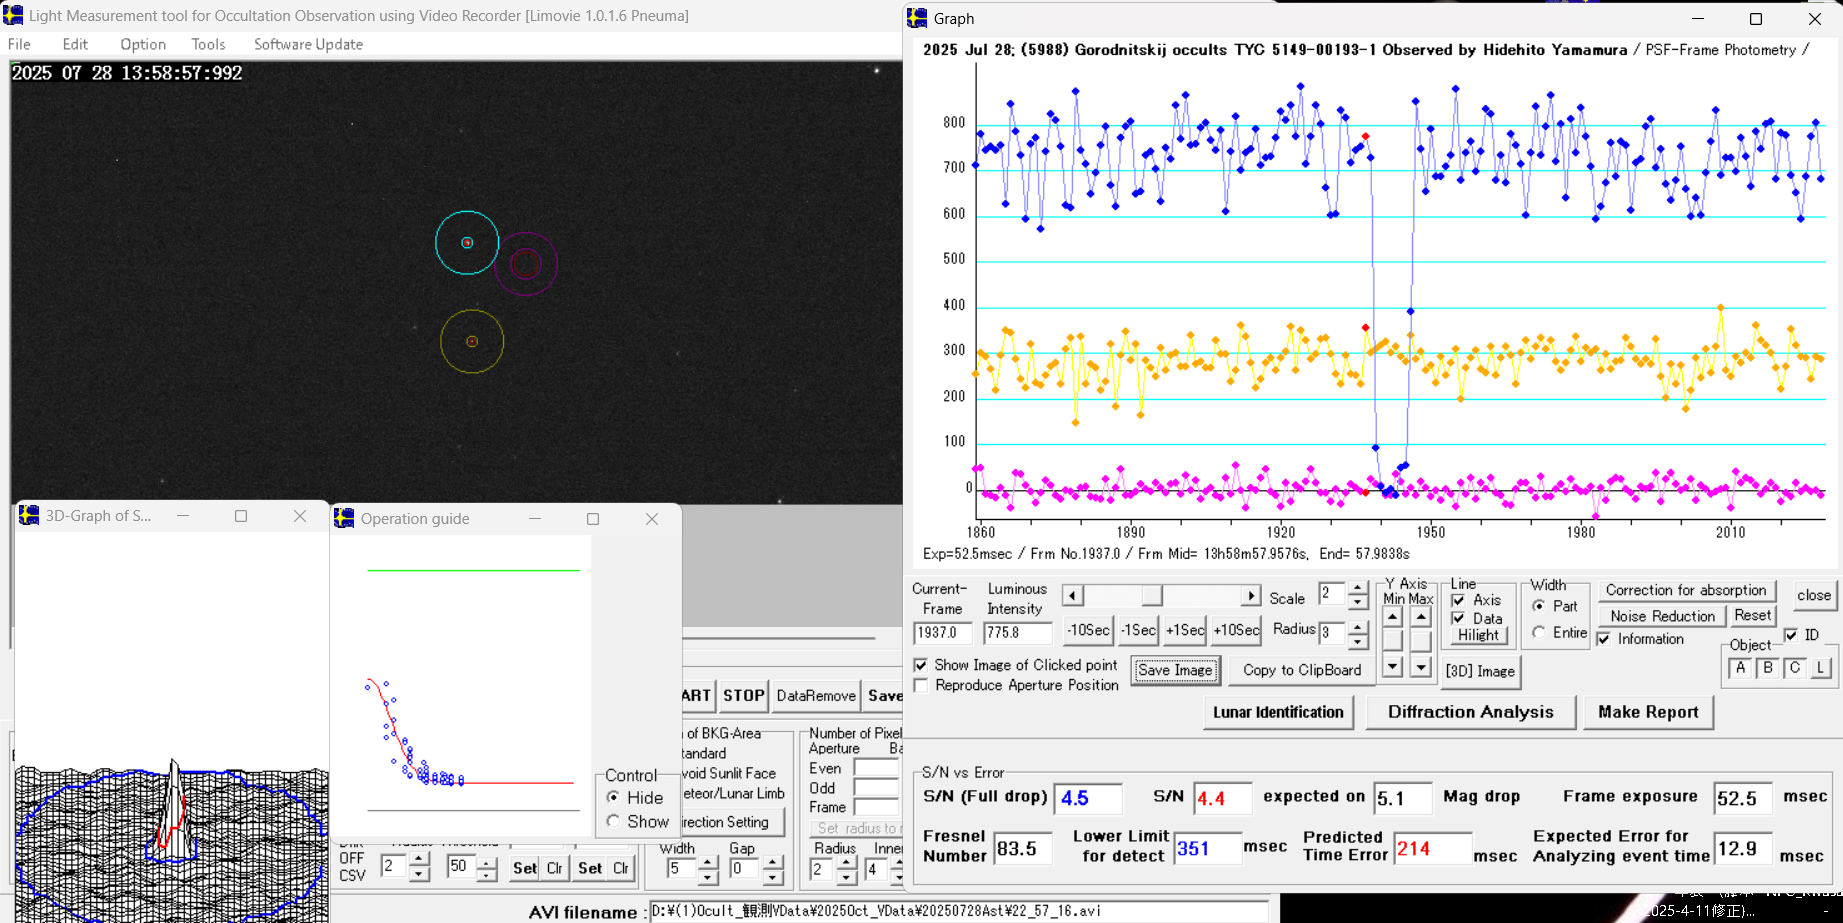Increase the Width spinner in main window
The width and height of the screenshot is (1843, 923).
tap(707, 862)
